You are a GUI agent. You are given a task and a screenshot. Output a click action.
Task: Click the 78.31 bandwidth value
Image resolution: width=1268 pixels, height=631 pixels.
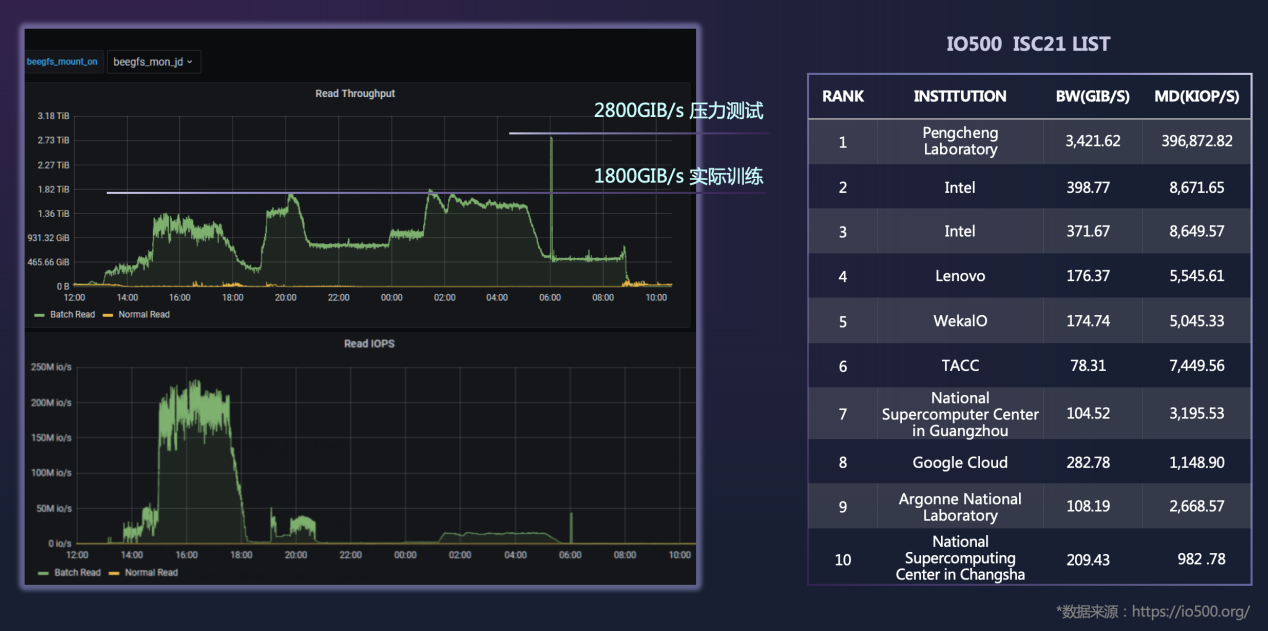pos(1088,366)
